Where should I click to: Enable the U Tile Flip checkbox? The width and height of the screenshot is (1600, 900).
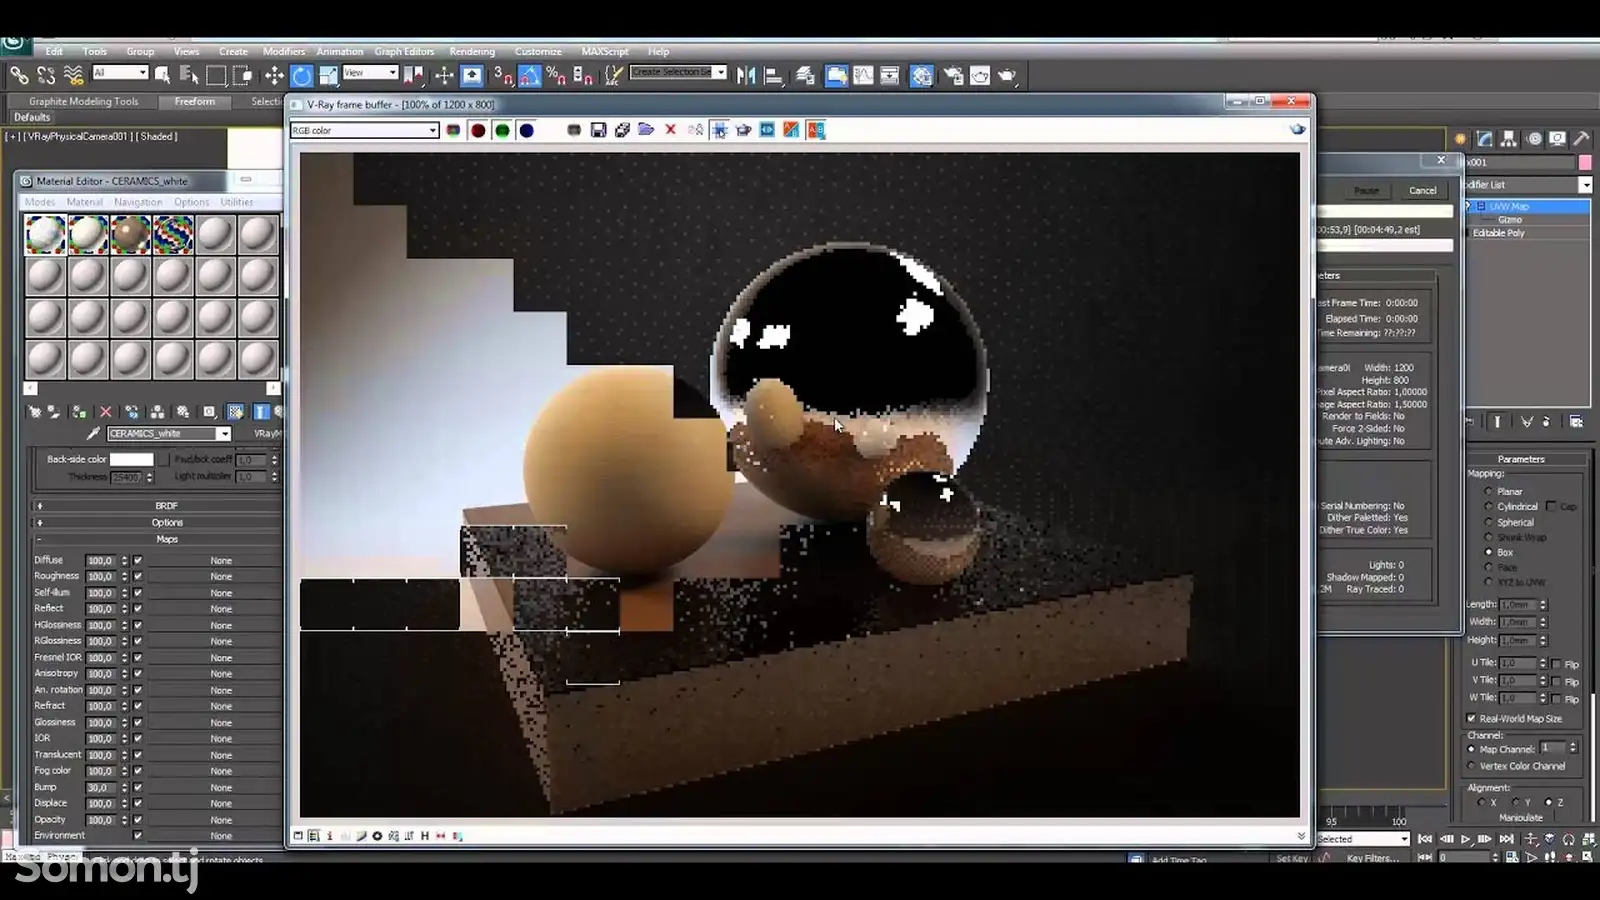coord(1555,665)
